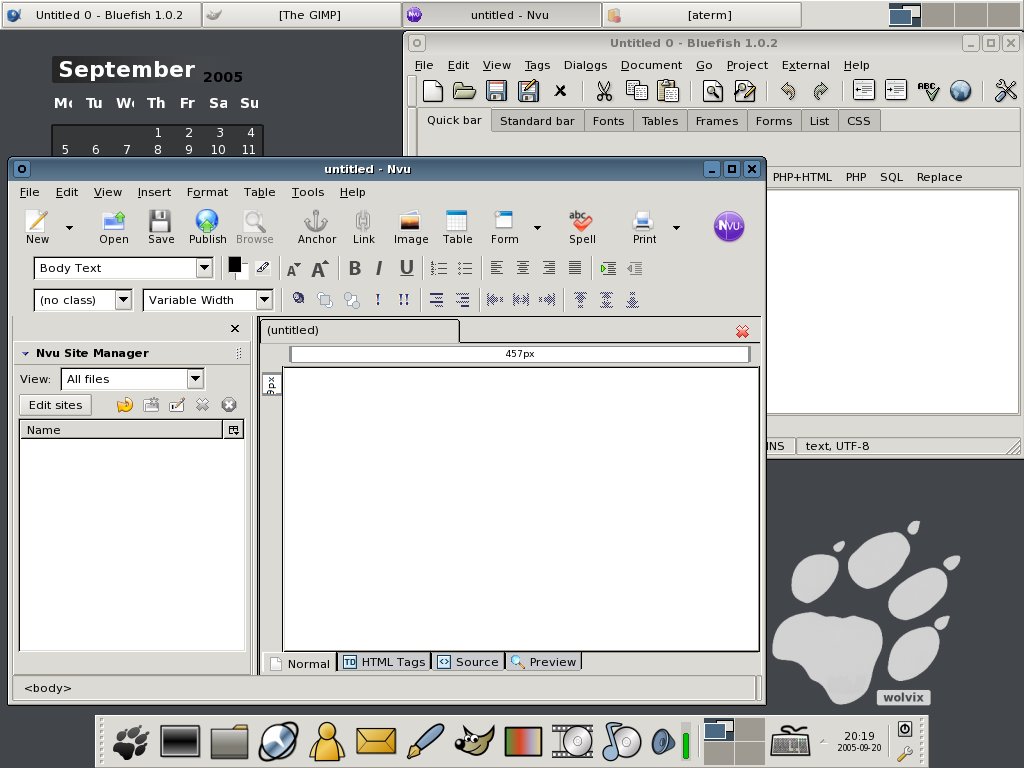Screen dimensions: 1024x768
Task: Click the Scissors cut icon in Bluefish
Action: click(x=604, y=91)
